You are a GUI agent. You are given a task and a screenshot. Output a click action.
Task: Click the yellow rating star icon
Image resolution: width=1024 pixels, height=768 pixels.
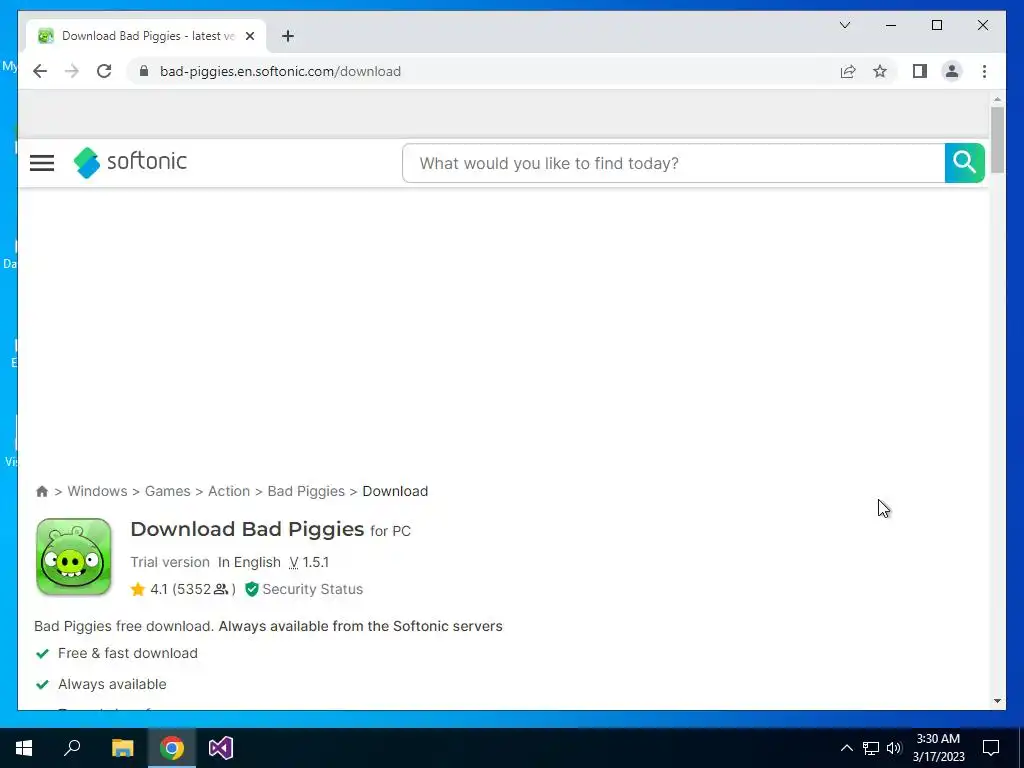pos(138,589)
